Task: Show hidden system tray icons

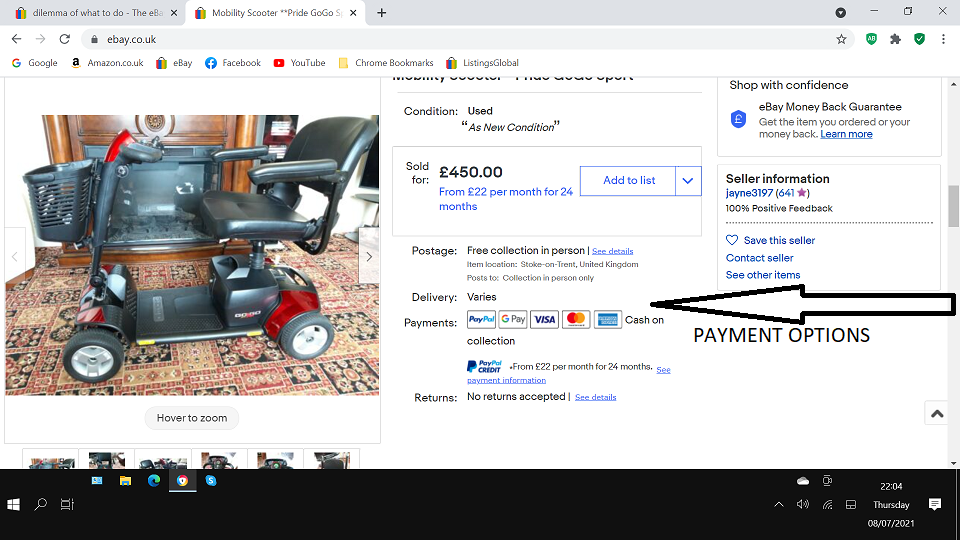Action: (779, 504)
